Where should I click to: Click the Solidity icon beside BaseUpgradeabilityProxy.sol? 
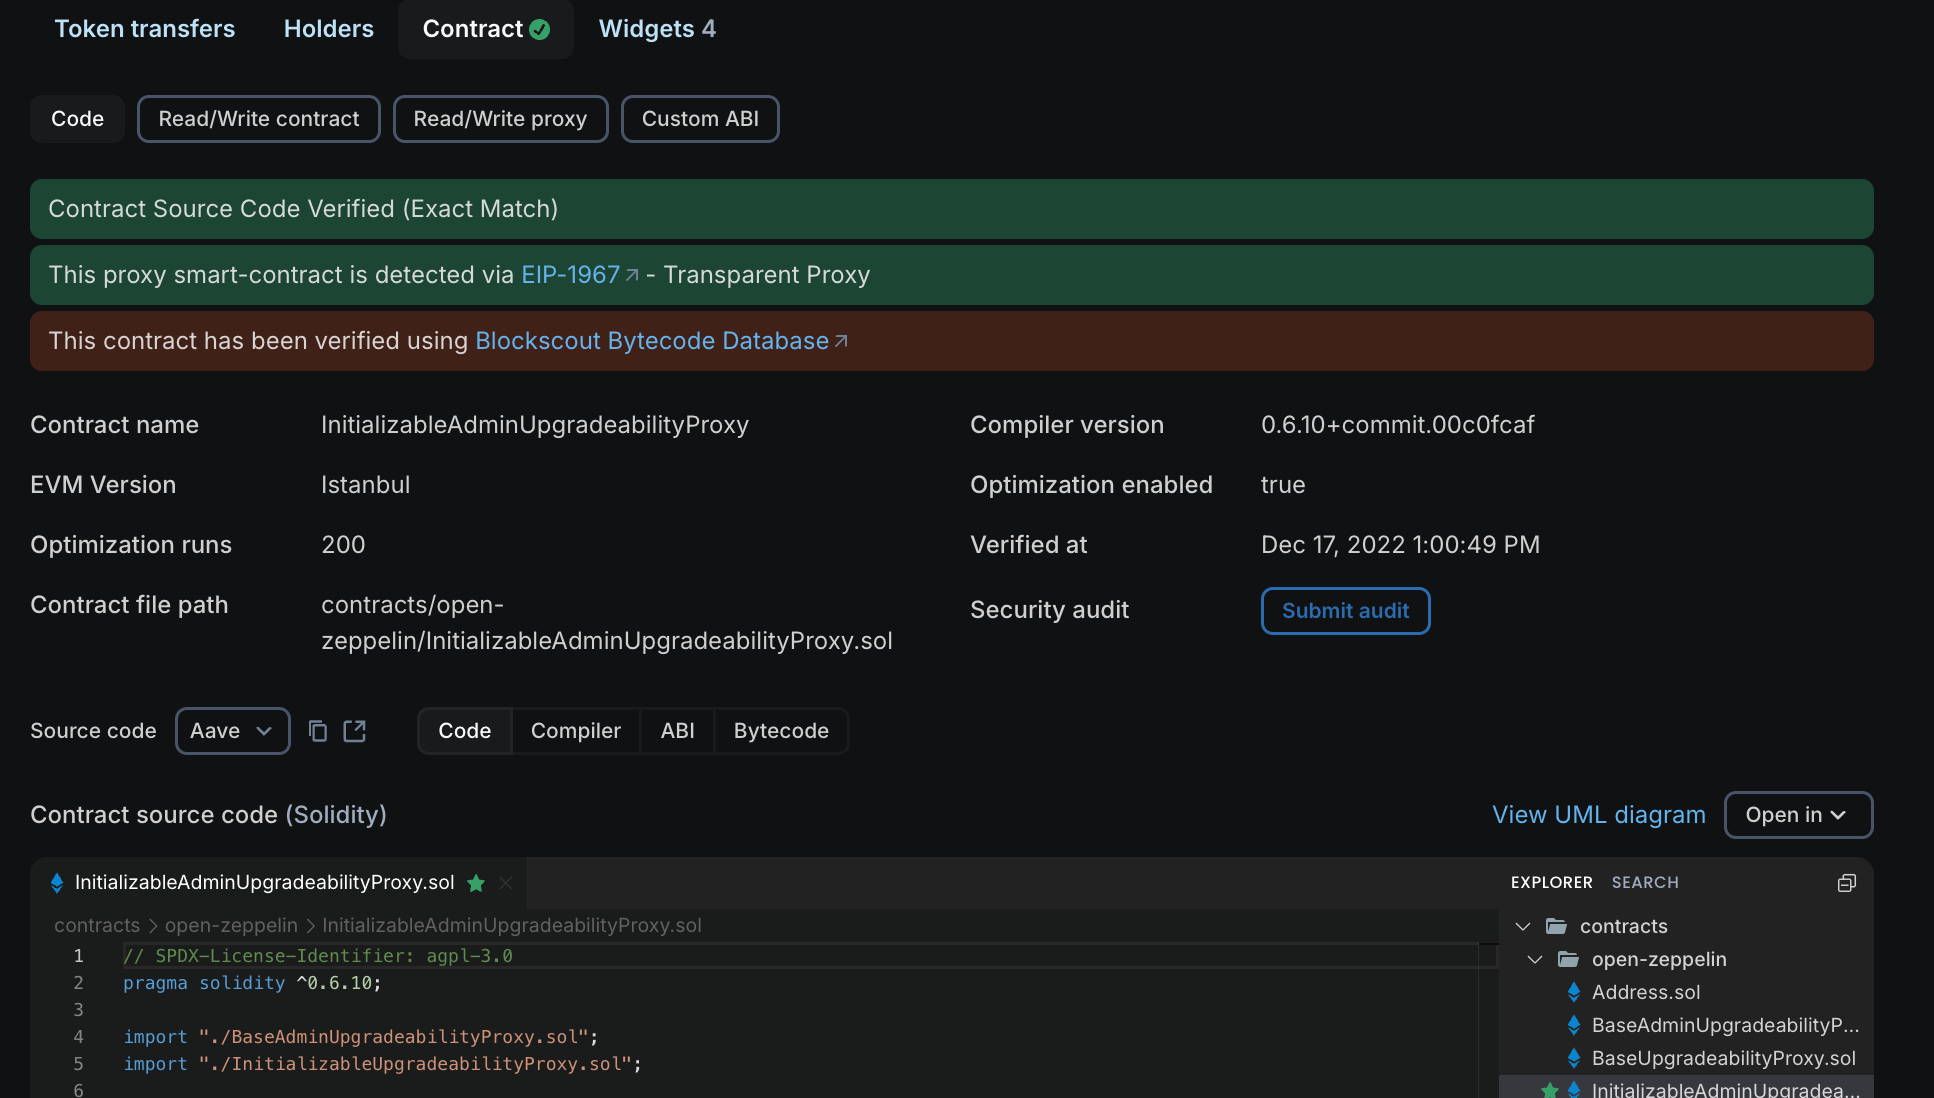coord(1574,1058)
